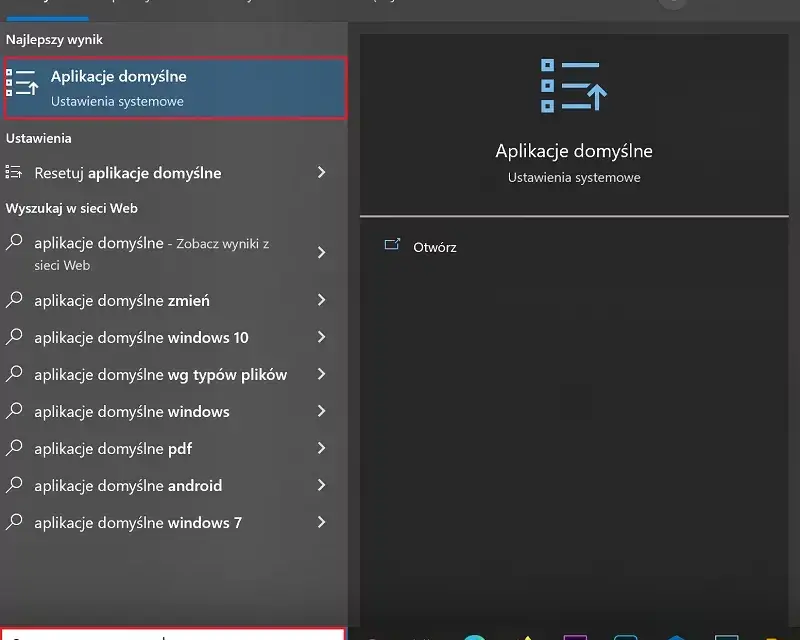
Task: Click search icon beside 'aplikacje domyślne android'
Action: point(14,485)
